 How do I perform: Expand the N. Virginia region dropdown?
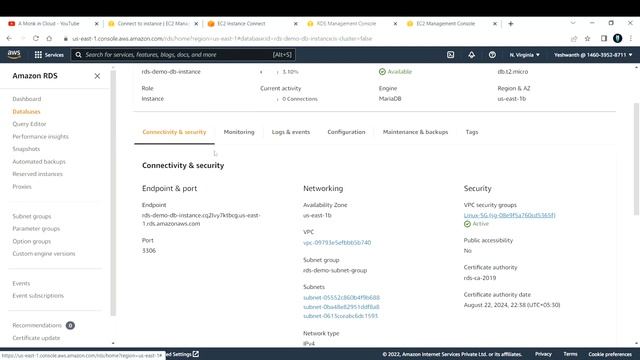point(524,55)
